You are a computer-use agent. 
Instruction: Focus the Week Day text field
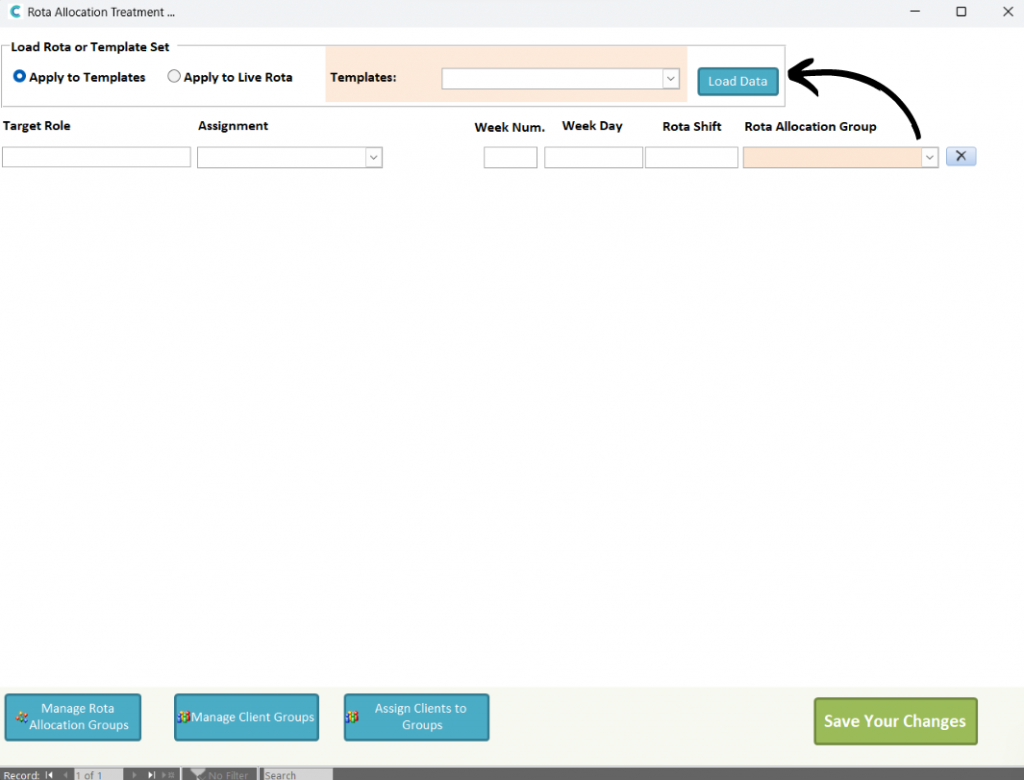(593, 157)
